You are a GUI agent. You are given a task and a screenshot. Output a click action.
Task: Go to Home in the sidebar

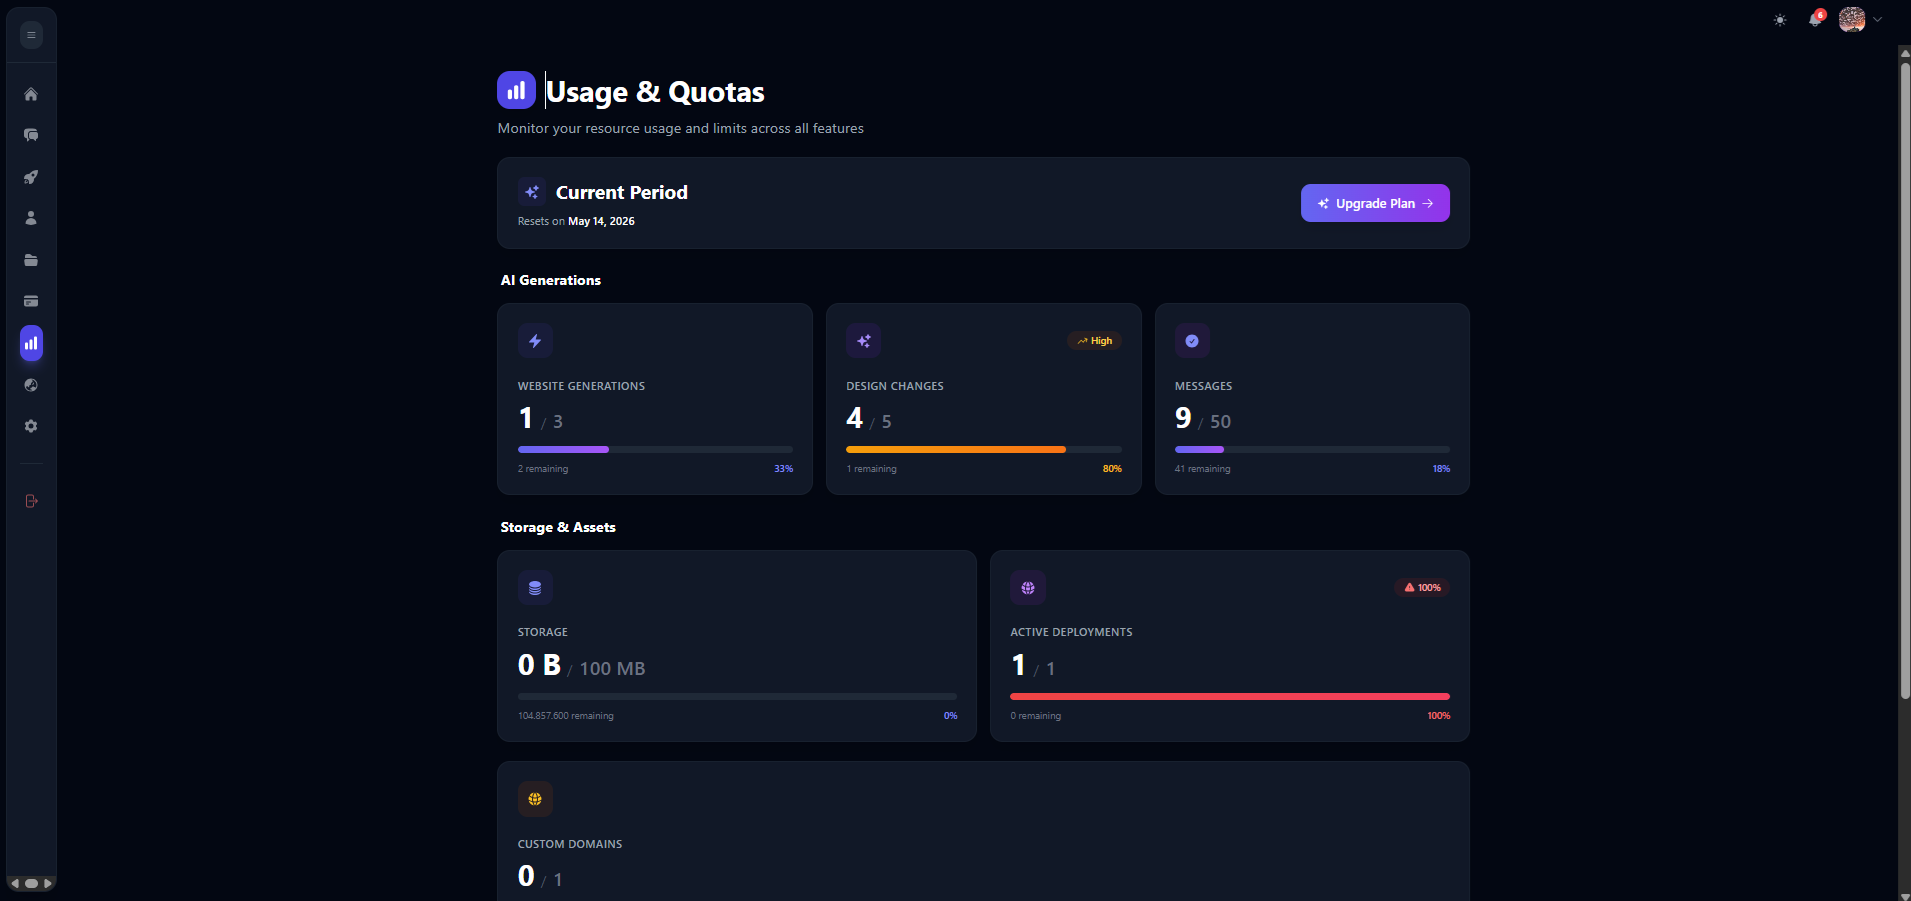31,94
